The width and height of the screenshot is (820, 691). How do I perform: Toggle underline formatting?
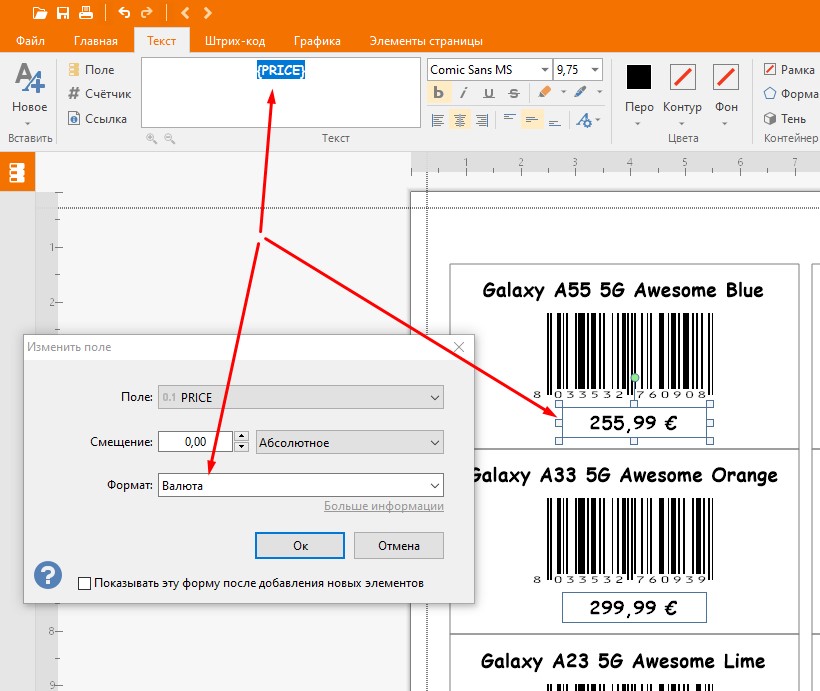point(488,93)
